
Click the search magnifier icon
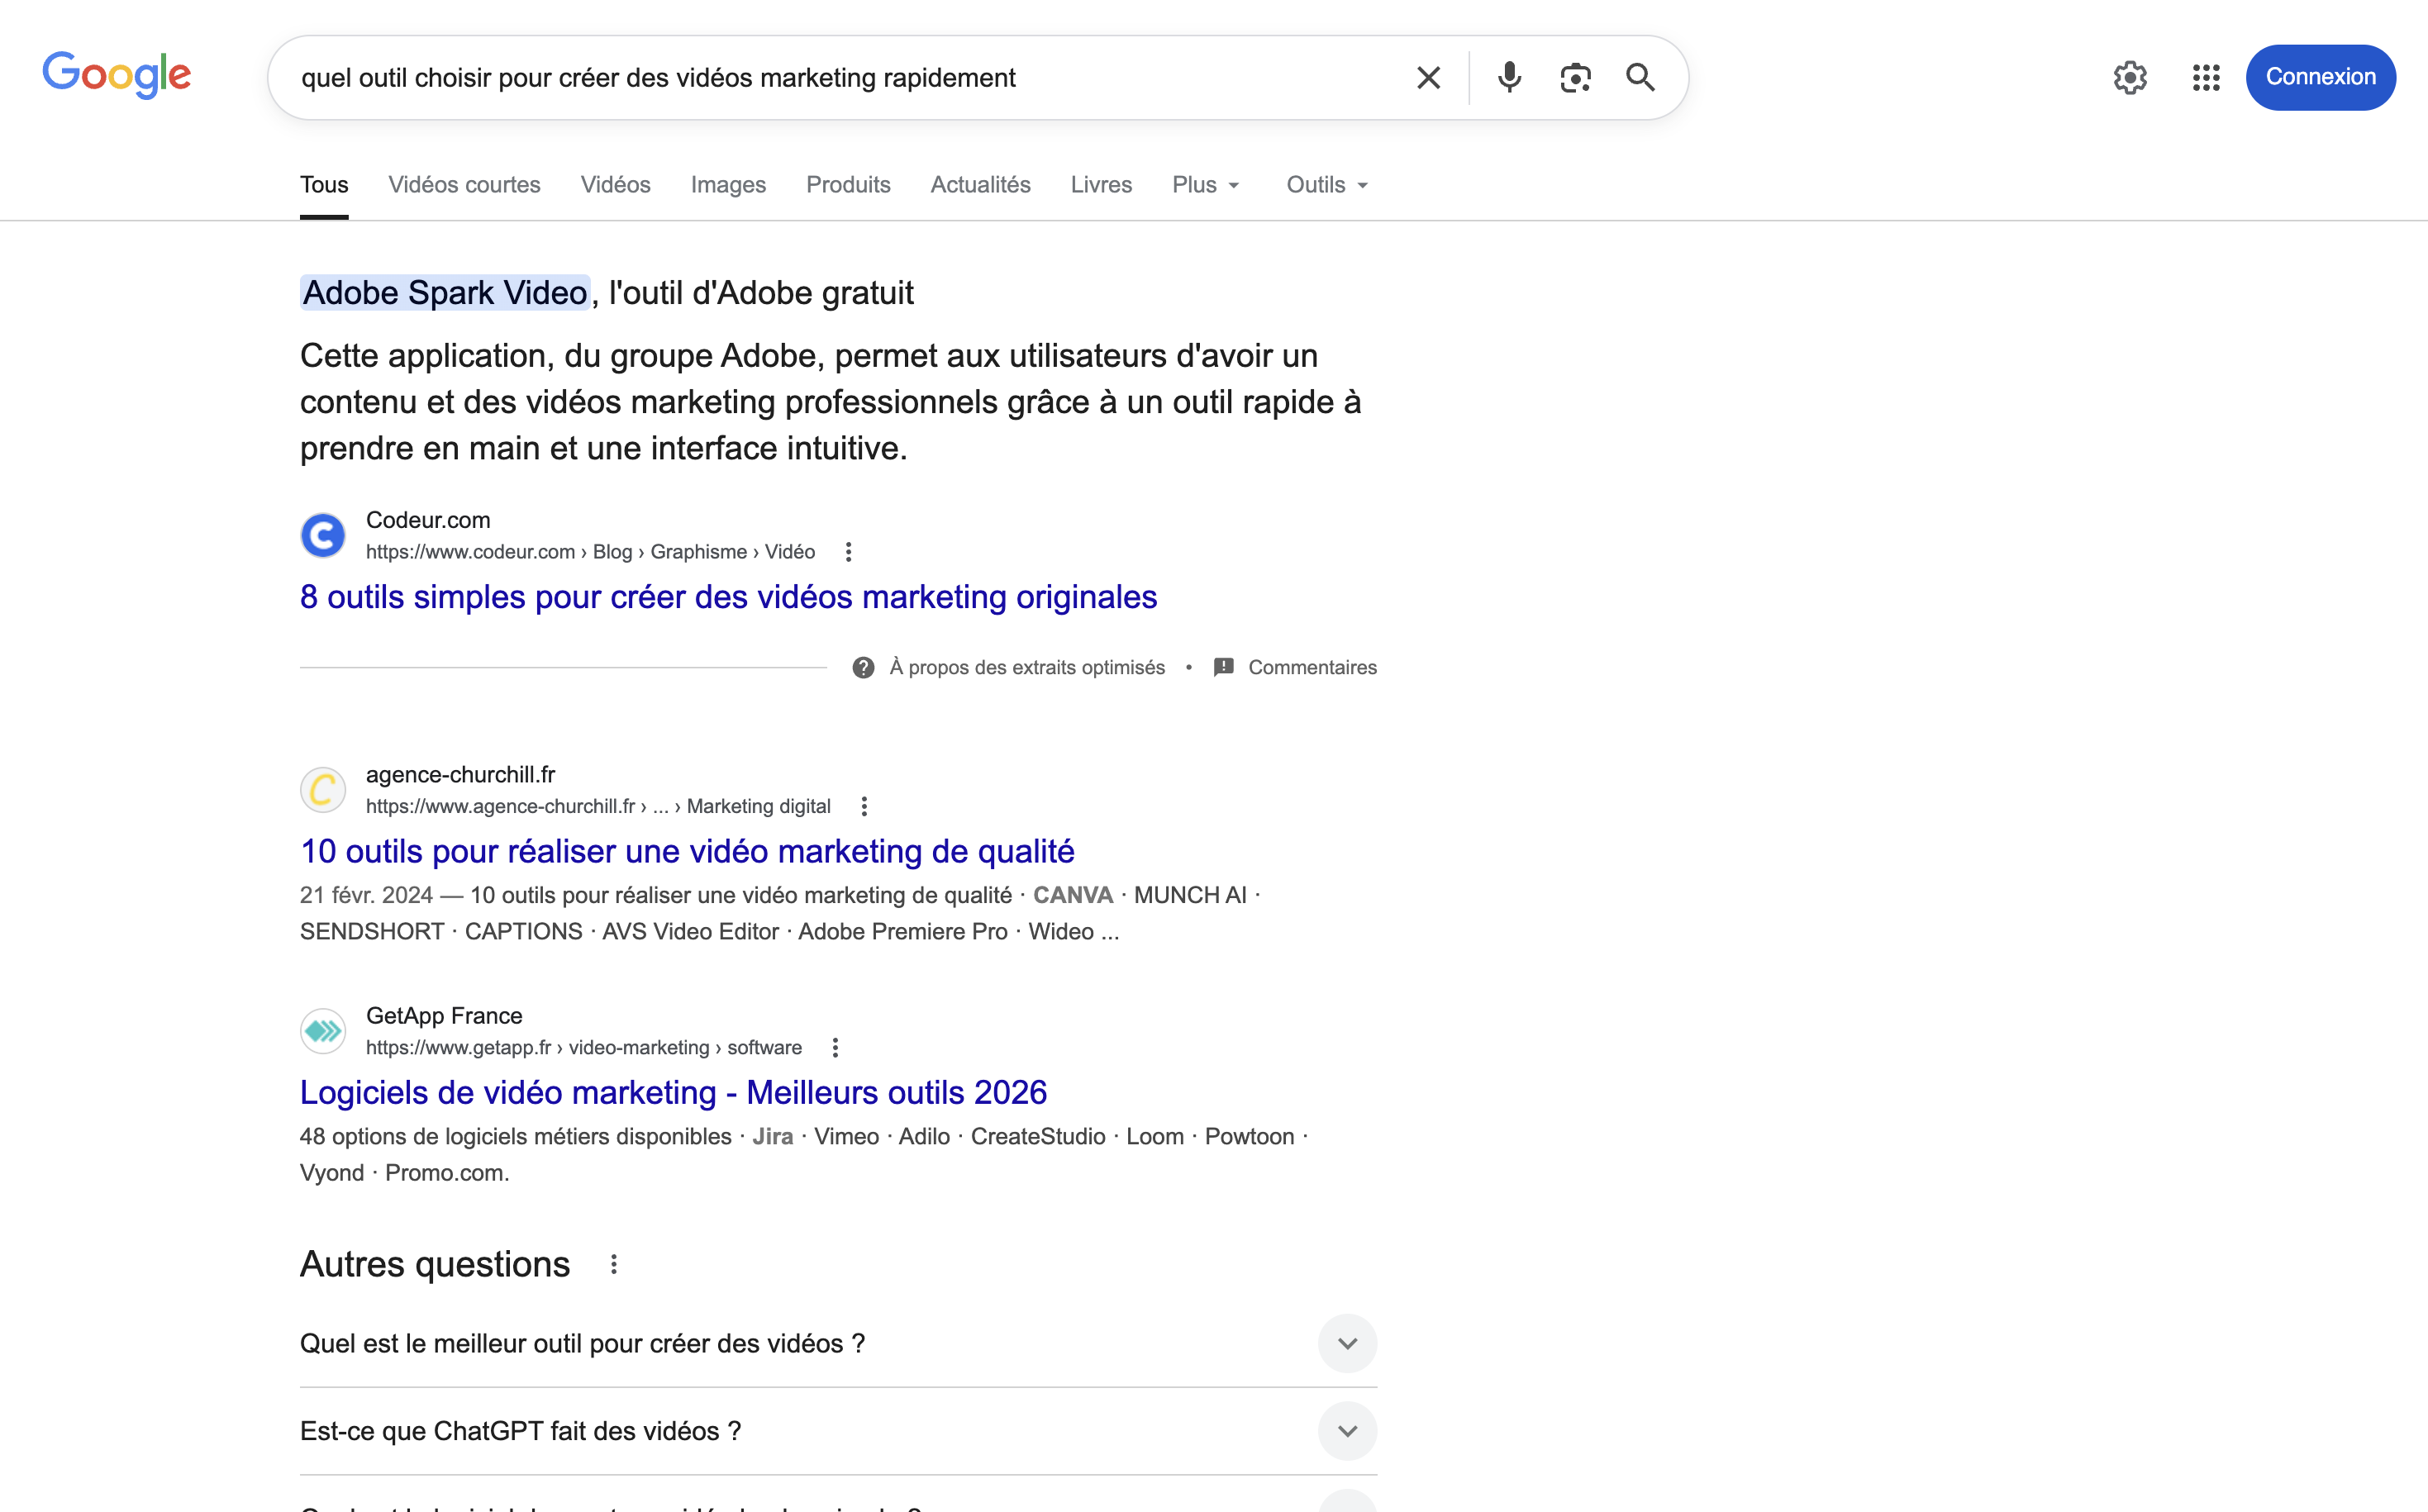tap(1639, 77)
